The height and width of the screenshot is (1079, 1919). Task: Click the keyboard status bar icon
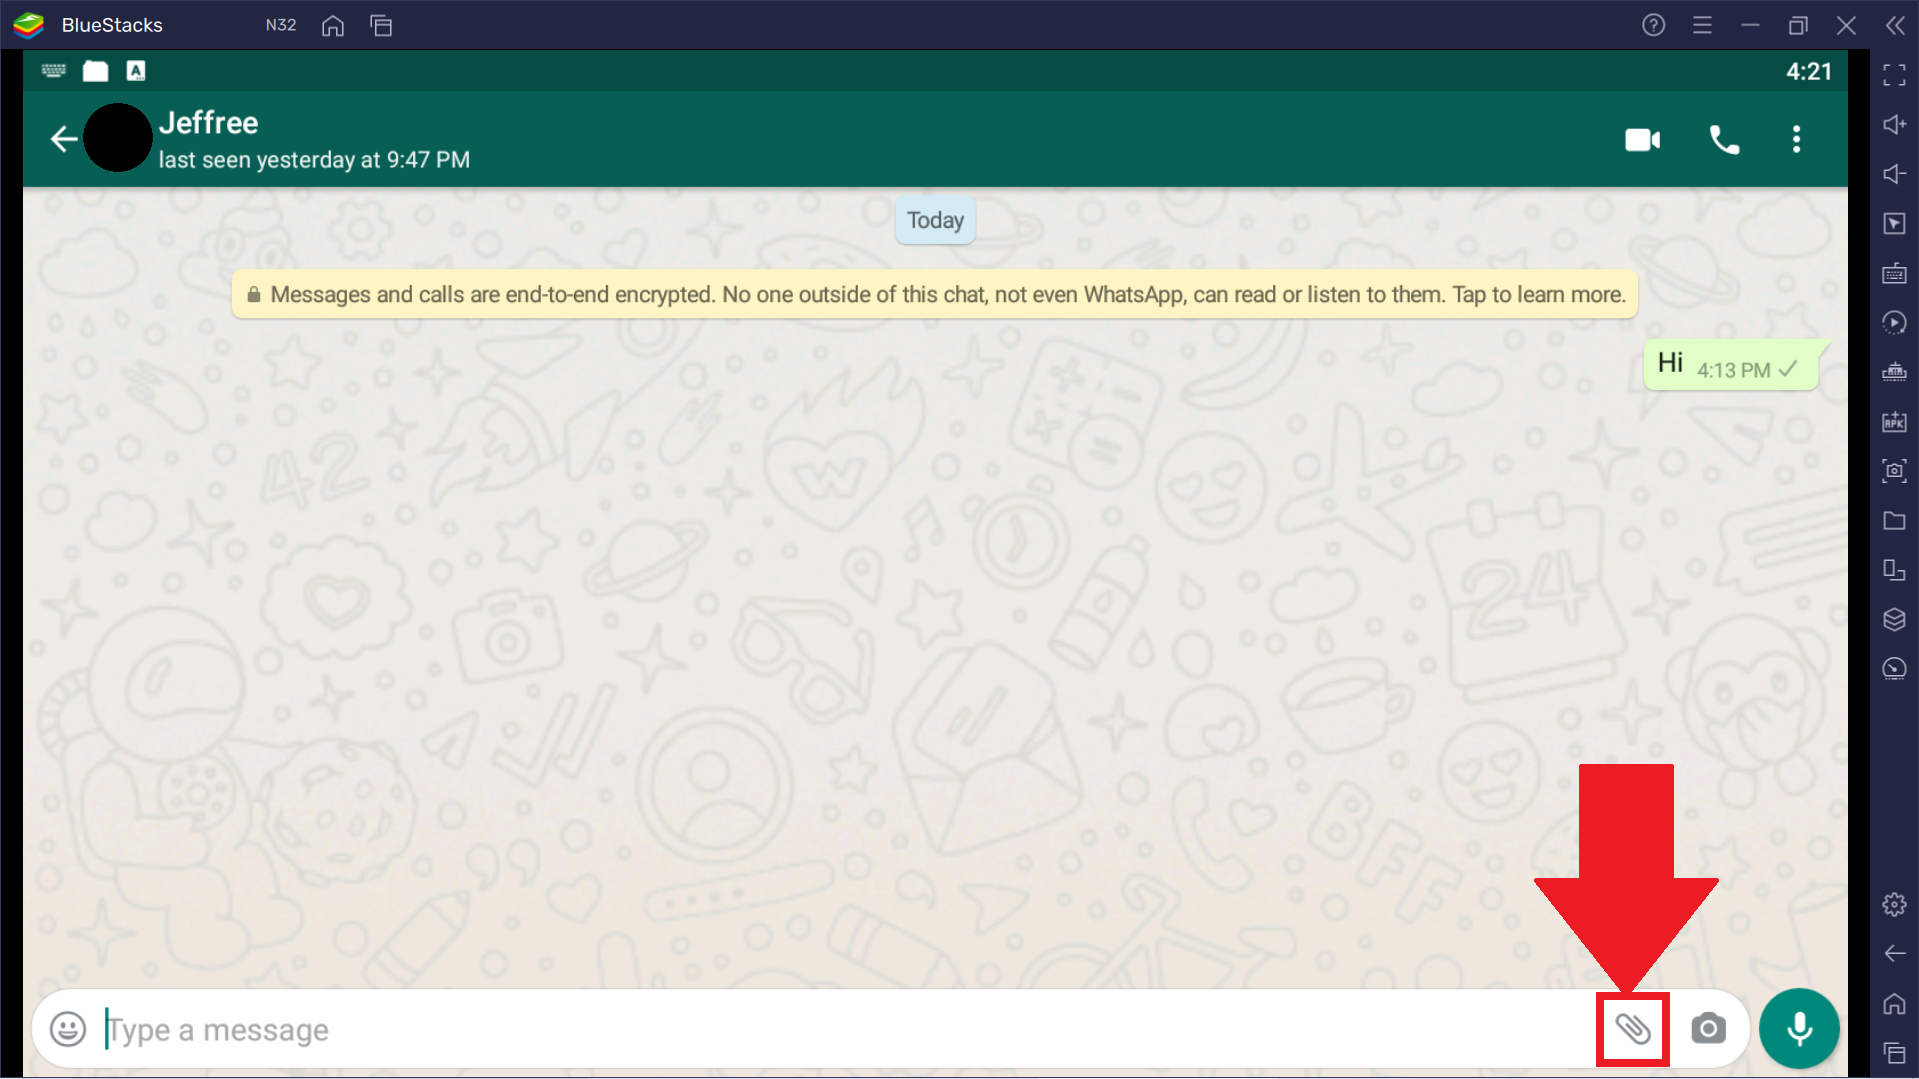pyautogui.click(x=53, y=70)
